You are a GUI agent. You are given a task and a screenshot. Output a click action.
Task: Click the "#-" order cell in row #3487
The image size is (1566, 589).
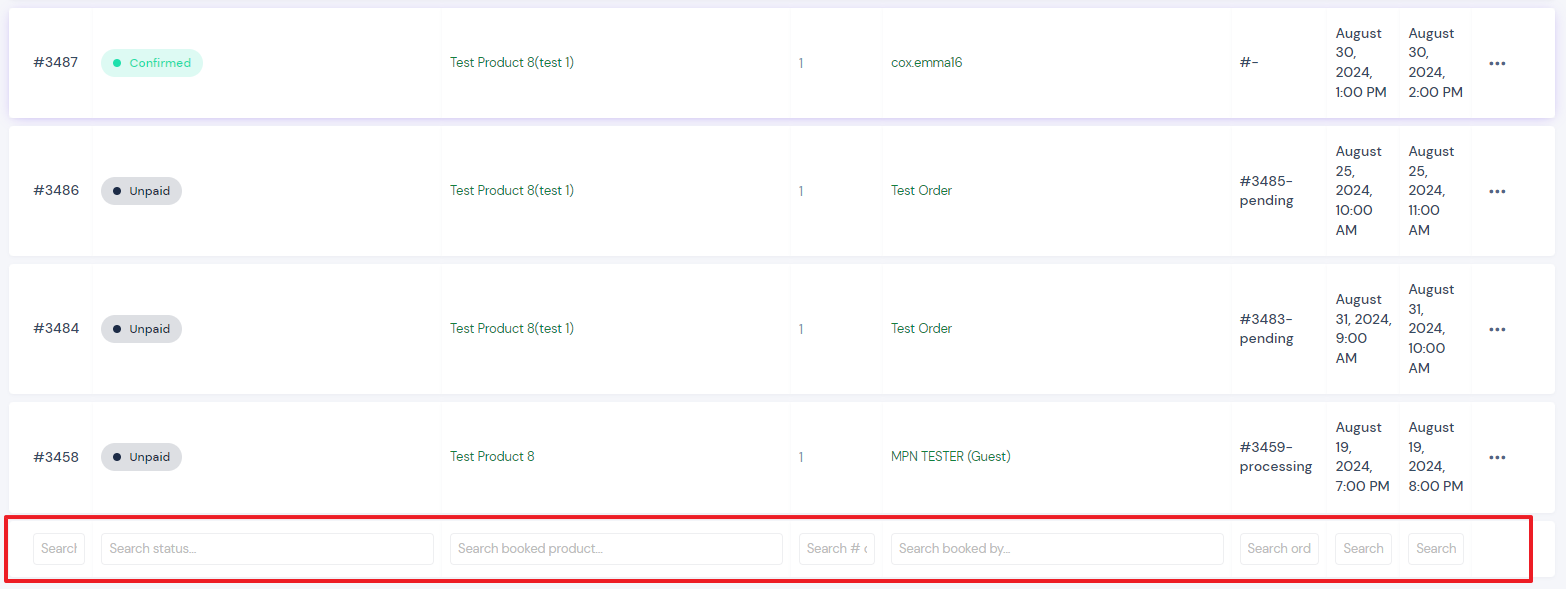[x=1249, y=63]
